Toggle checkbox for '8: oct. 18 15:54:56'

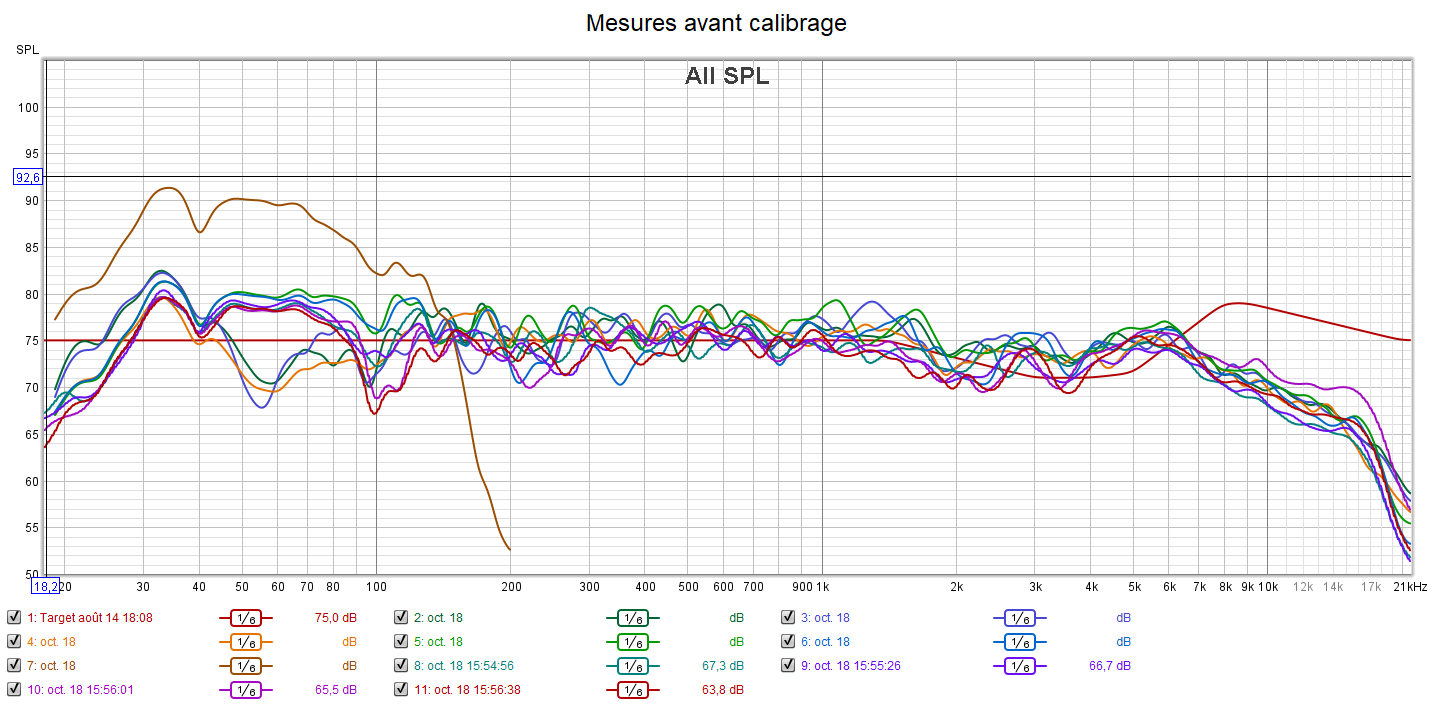click(401, 666)
